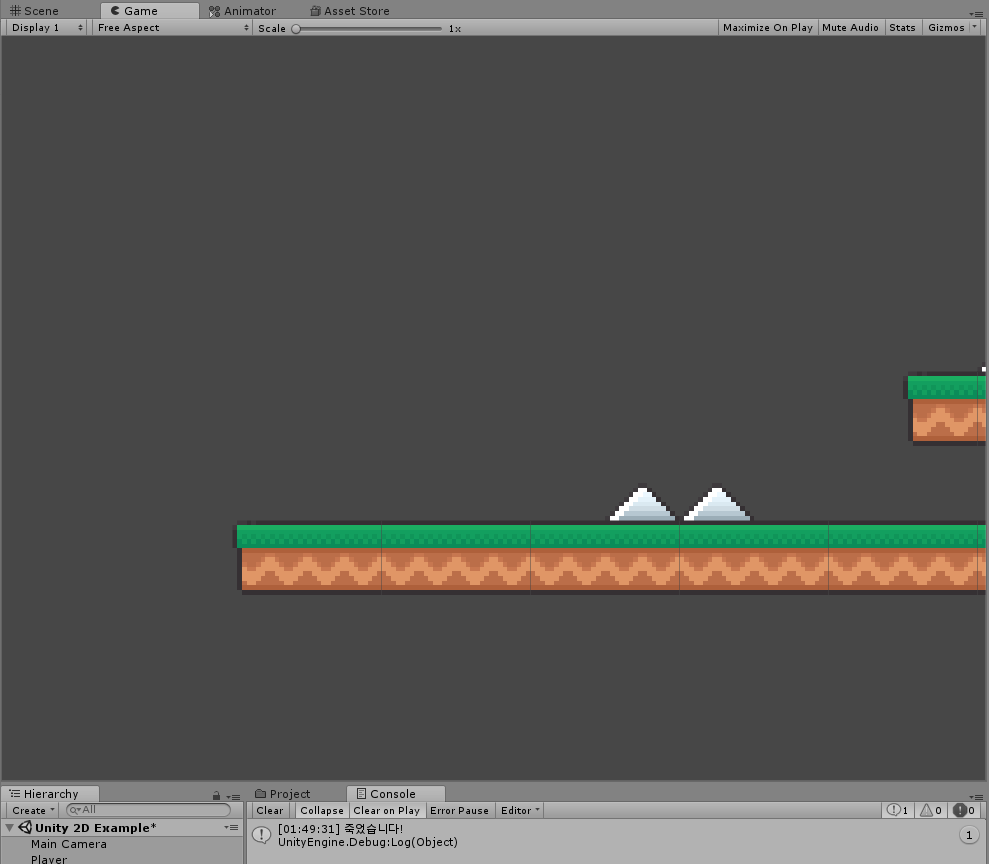Image resolution: width=989 pixels, height=864 pixels.
Task: Select the Console tab
Action: 395,793
